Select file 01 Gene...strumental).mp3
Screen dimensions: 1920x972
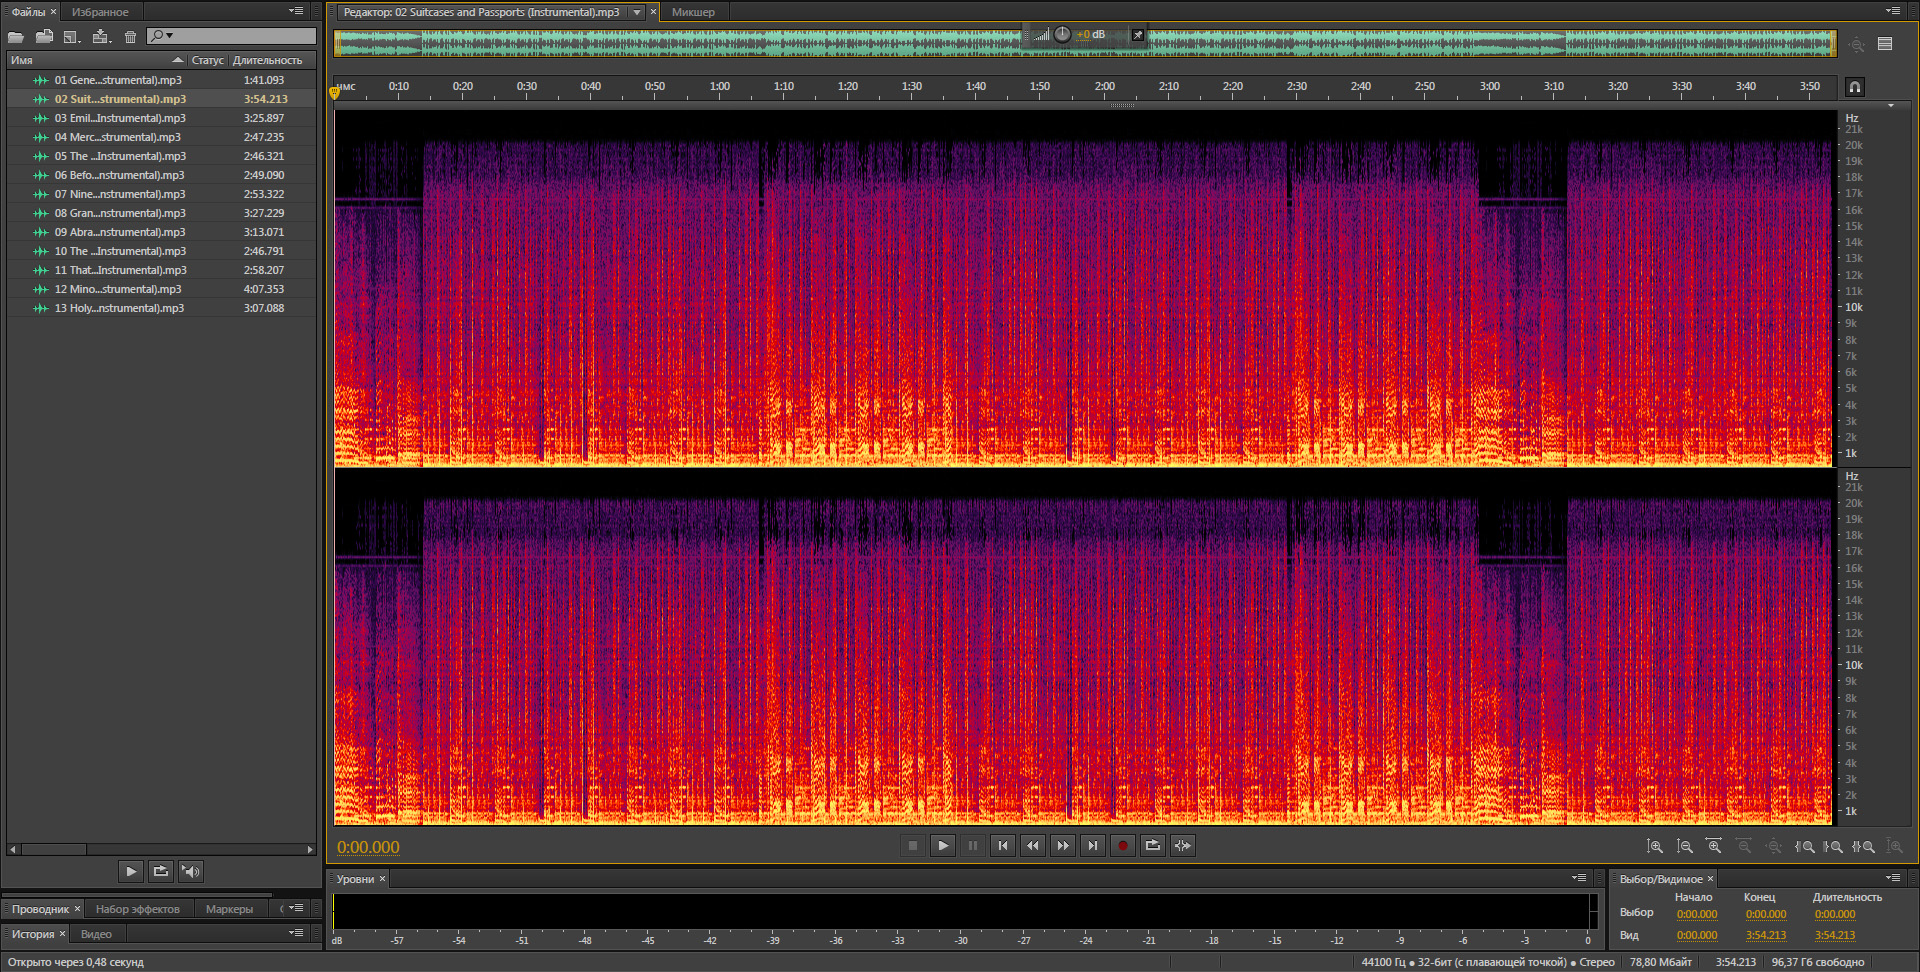[161, 80]
